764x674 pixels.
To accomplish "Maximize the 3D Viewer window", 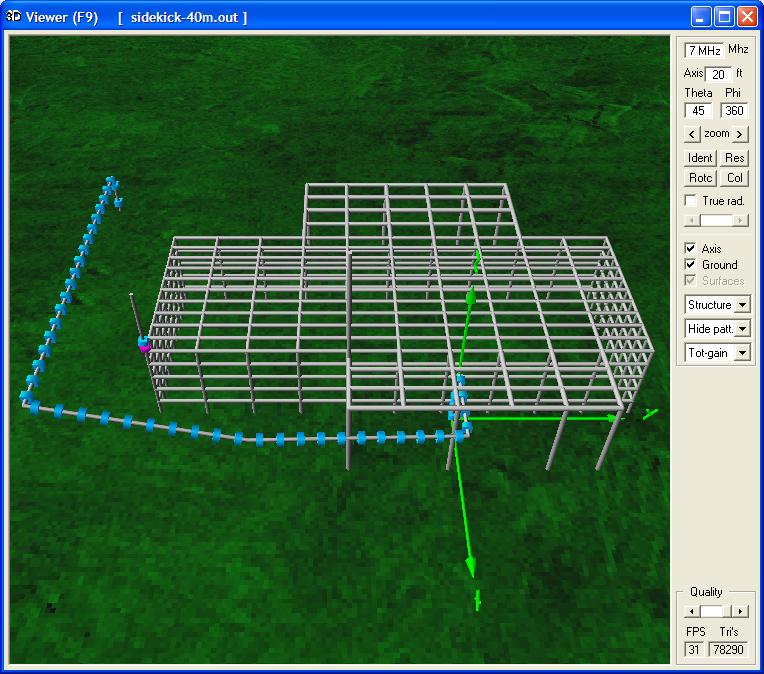I will (x=724, y=17).
